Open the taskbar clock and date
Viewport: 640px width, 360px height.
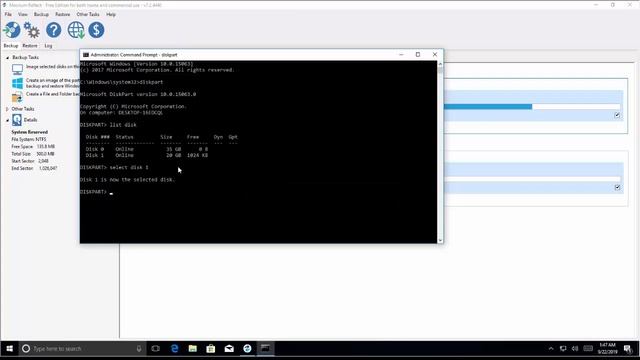(607, 349)
